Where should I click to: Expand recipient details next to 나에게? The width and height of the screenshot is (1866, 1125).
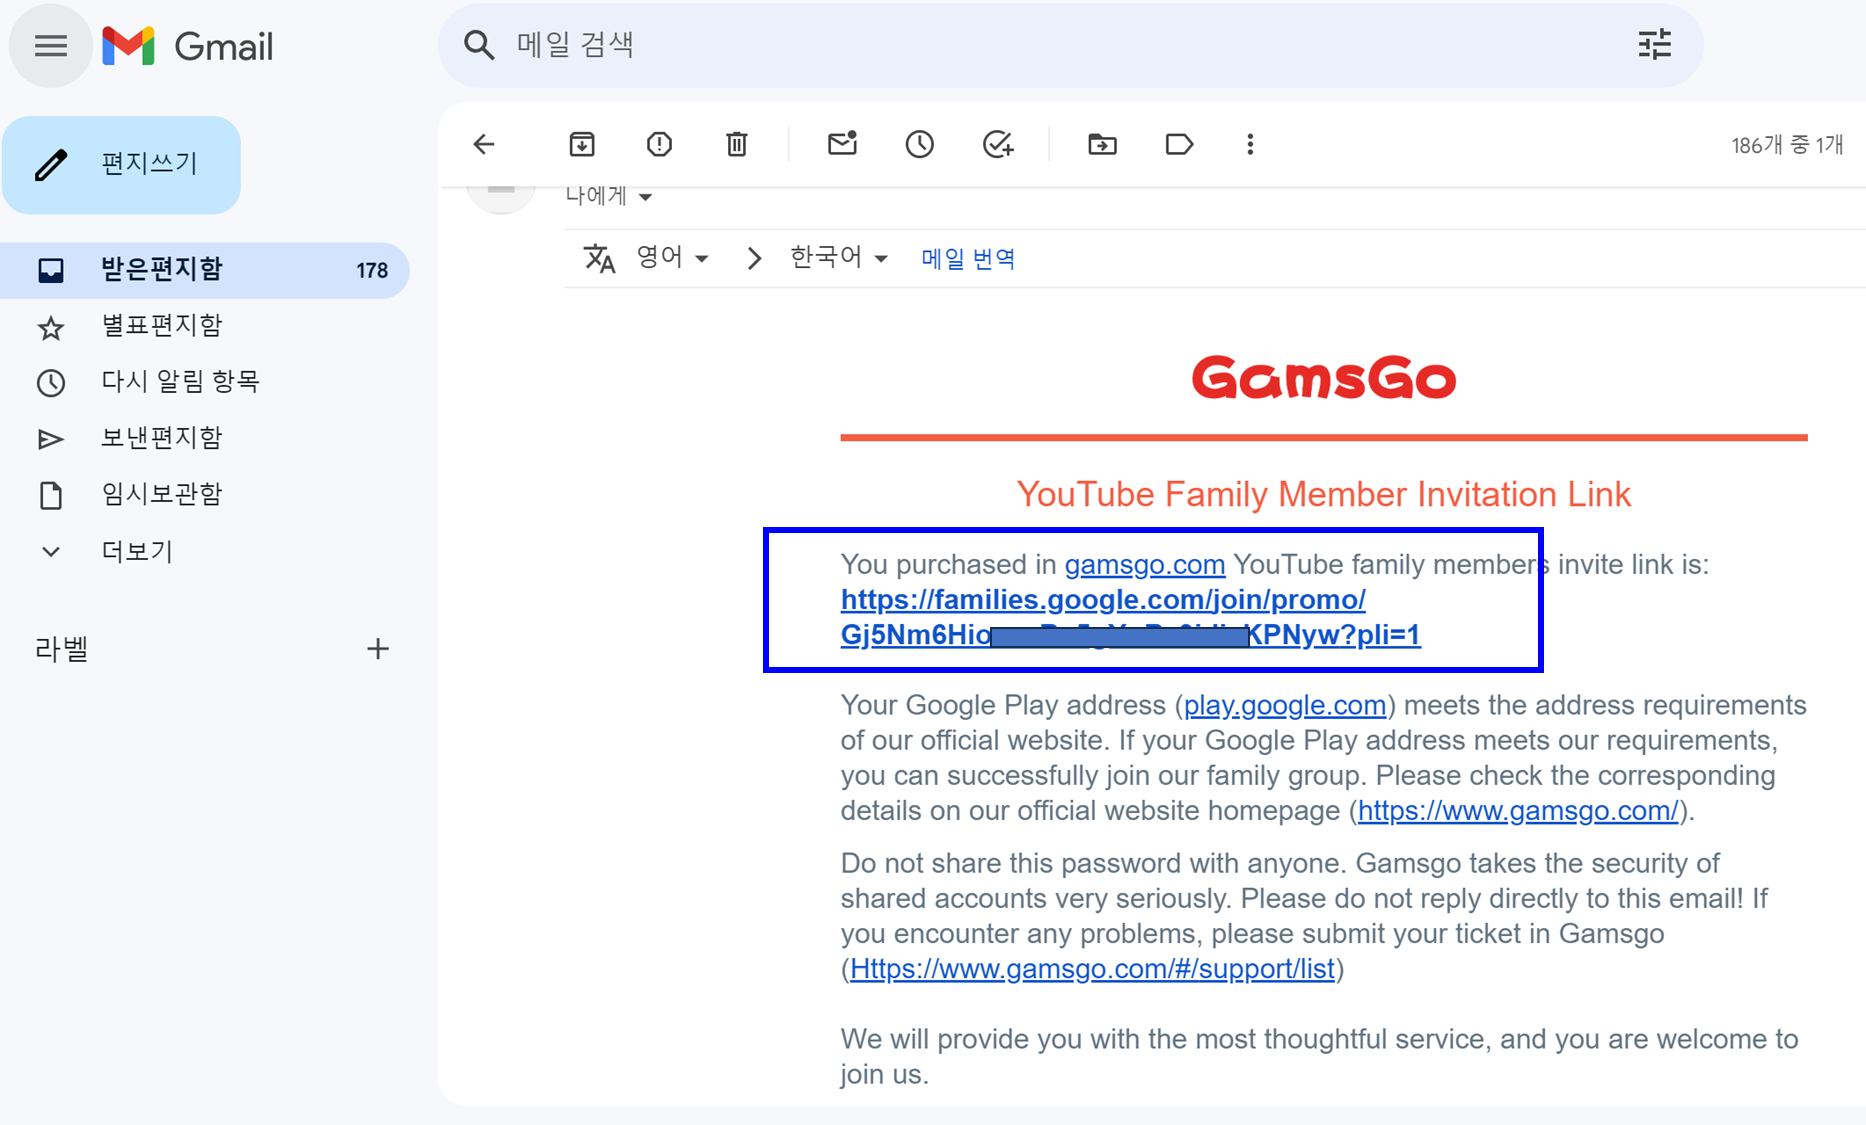(x=646, y=197)
